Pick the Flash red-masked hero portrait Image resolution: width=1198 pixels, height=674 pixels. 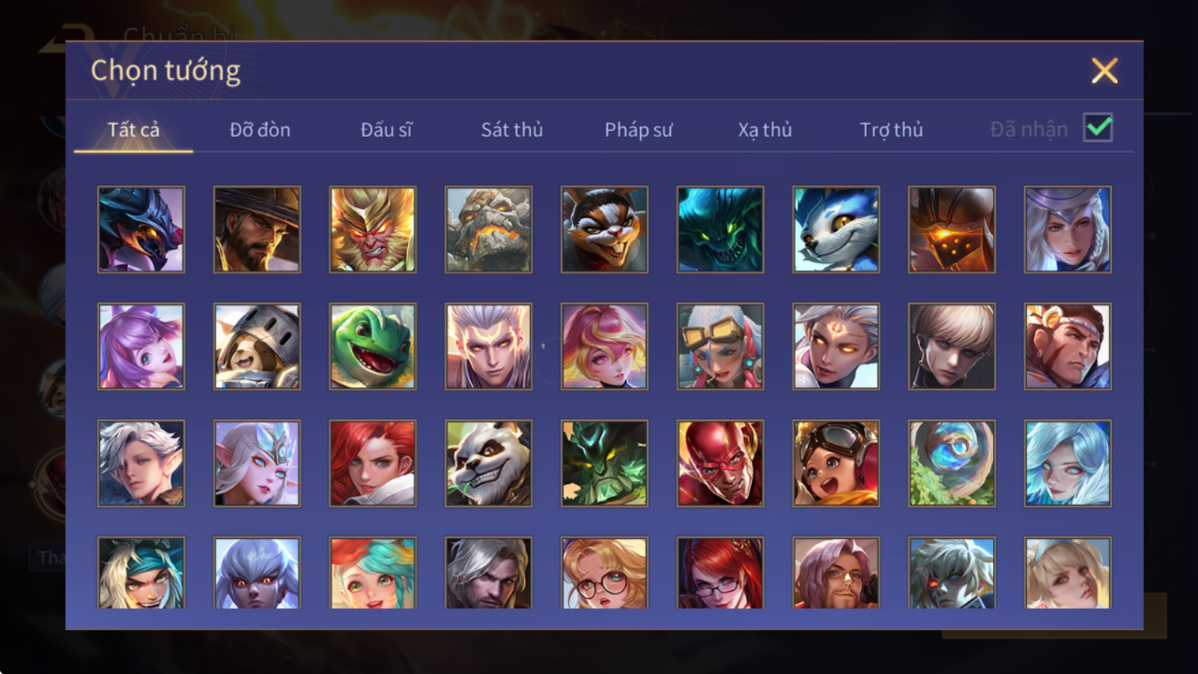720,463
